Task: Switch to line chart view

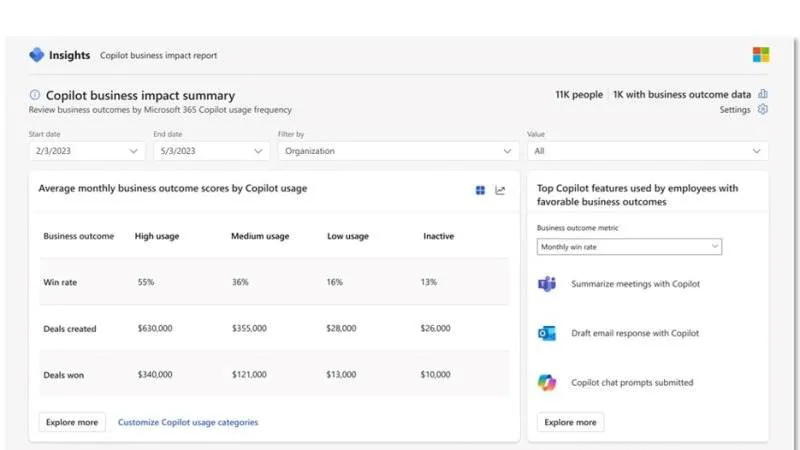Action: click(x=501, y=190)
